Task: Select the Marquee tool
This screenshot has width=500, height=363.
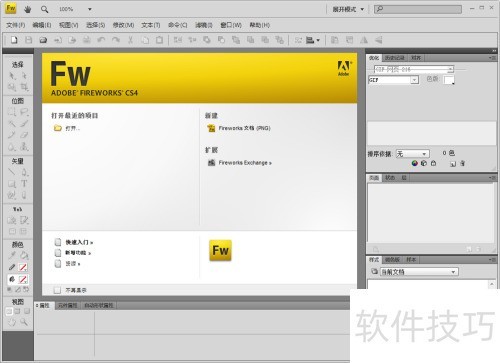Action: pyautogui.click(x=12, y=112)
